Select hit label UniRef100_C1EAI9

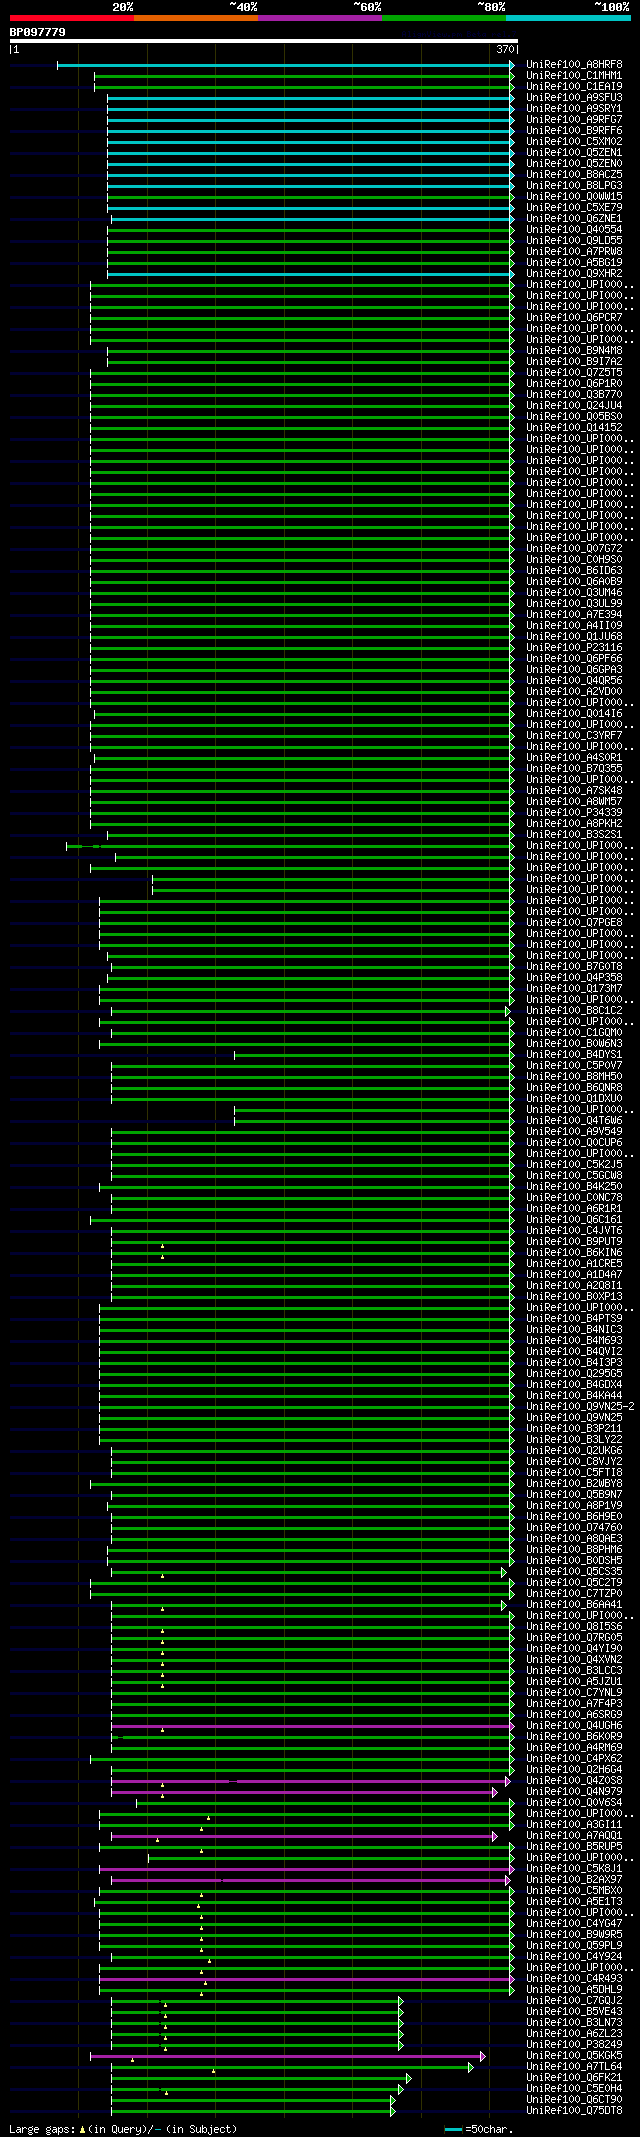coord(574,87)
